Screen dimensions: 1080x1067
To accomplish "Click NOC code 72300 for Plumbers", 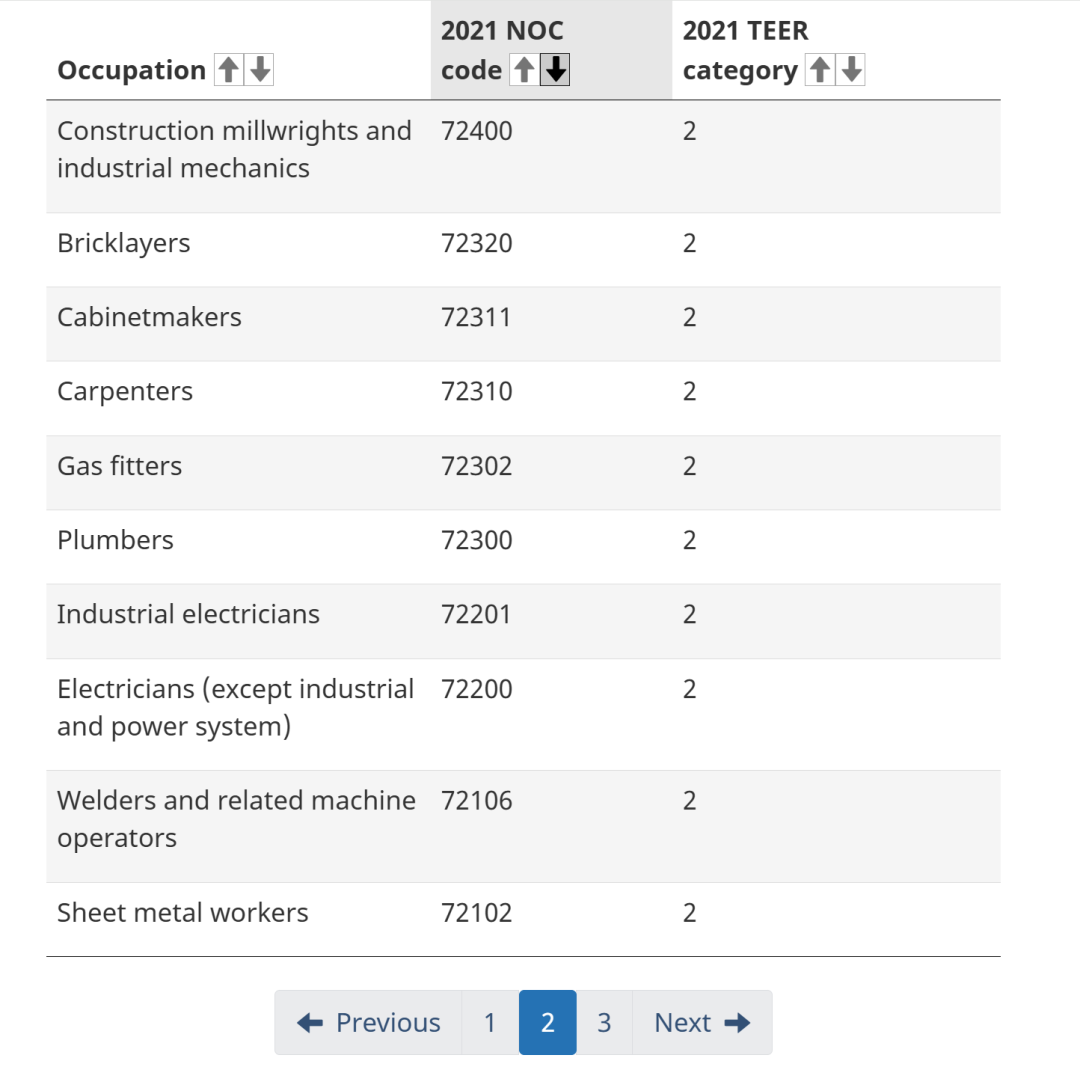I will [x=477, y=540].
